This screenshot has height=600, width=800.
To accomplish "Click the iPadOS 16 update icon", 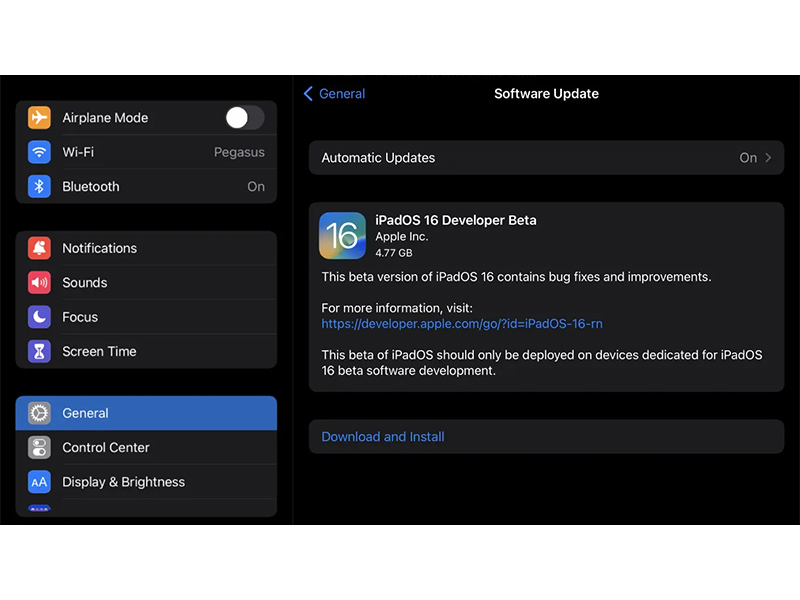I will [x=342, y=236].
